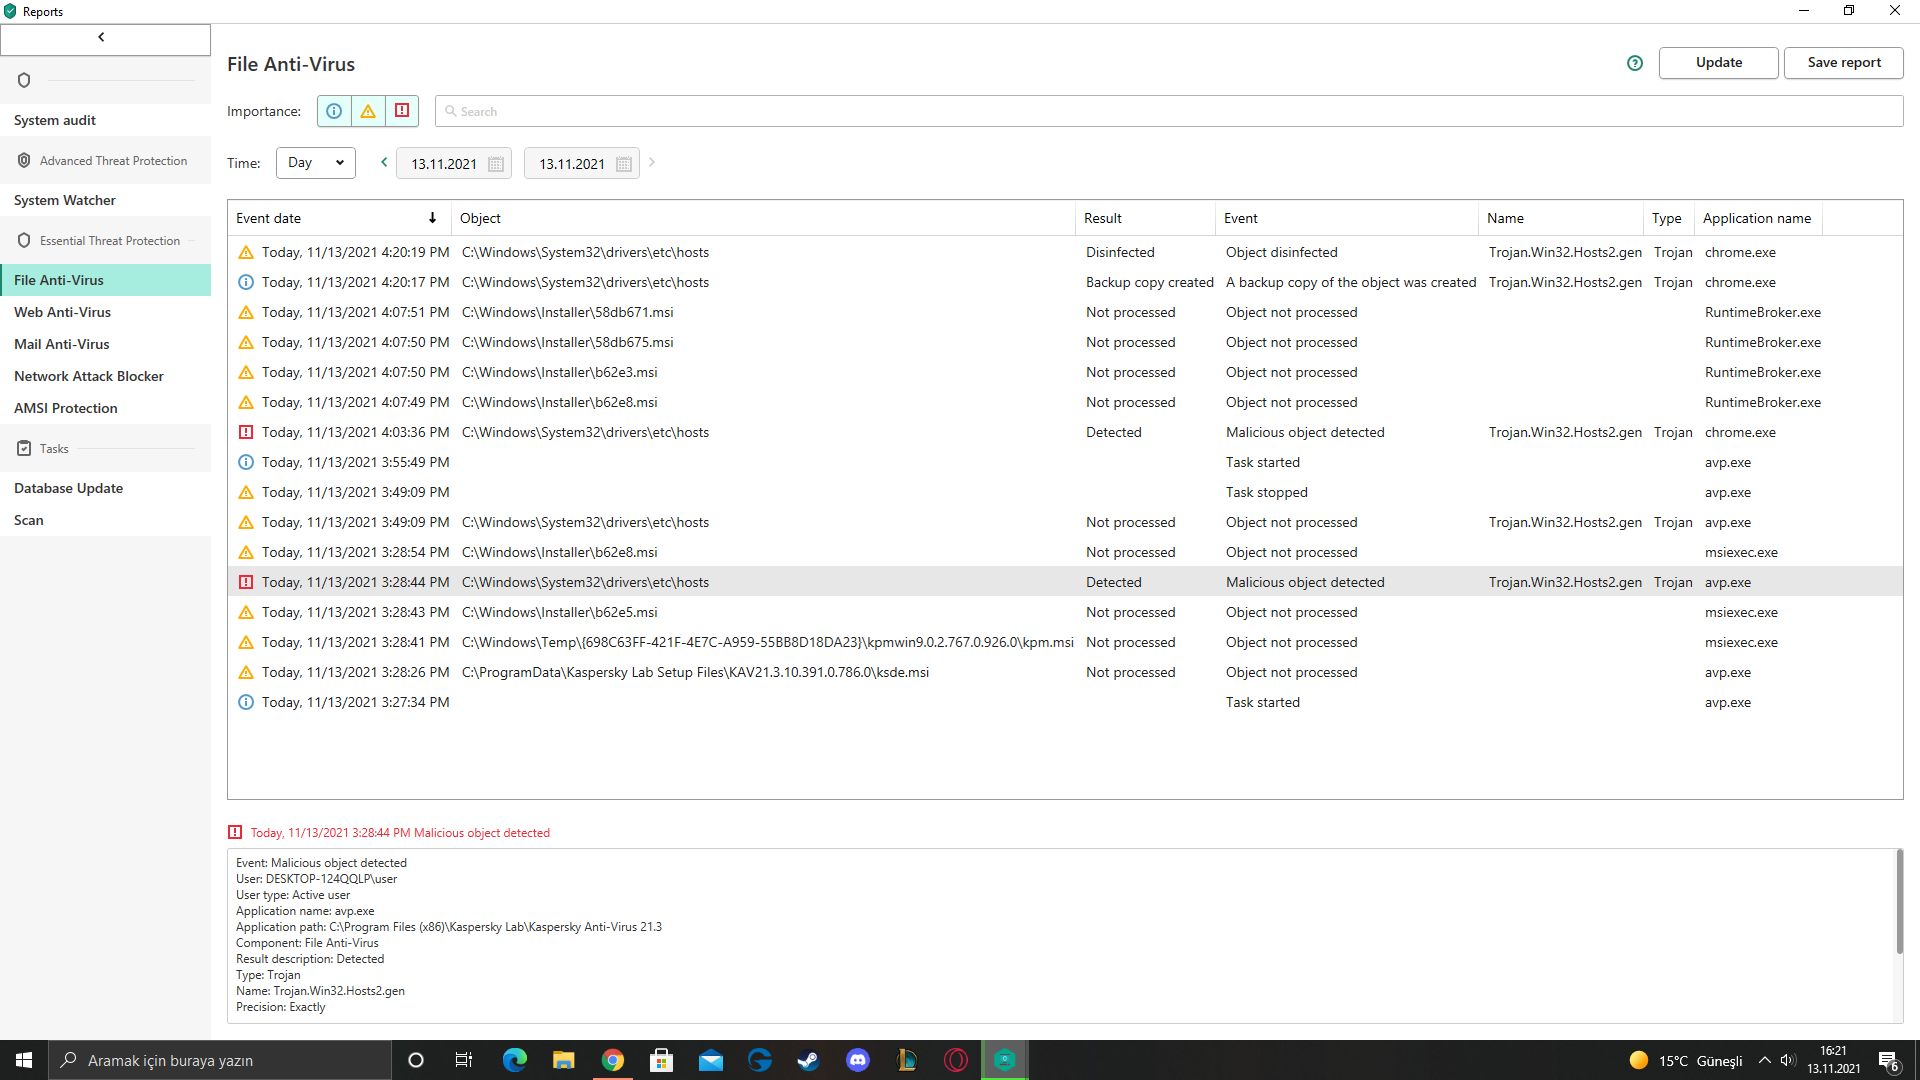Collapse the sidebar with back chevron
Screen dimensions: 1920x1080
(102, 38)
